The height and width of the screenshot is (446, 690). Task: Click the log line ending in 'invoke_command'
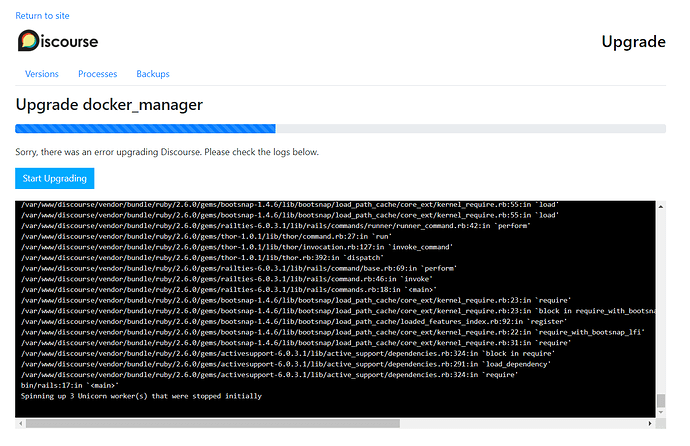click(x=237, y=247)
